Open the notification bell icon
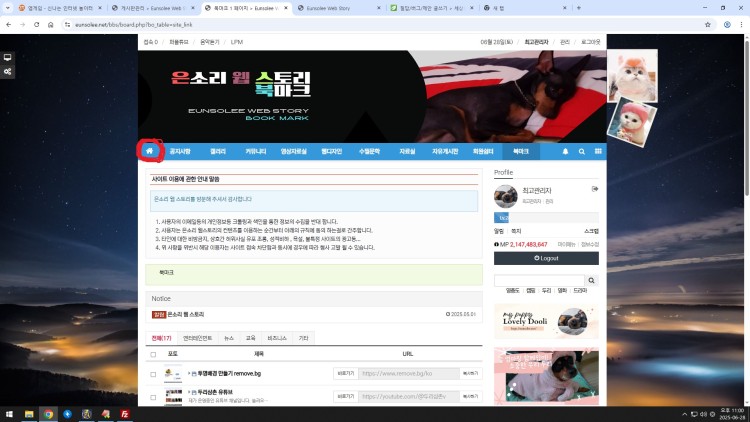750x422 pixels. (565, 151)
